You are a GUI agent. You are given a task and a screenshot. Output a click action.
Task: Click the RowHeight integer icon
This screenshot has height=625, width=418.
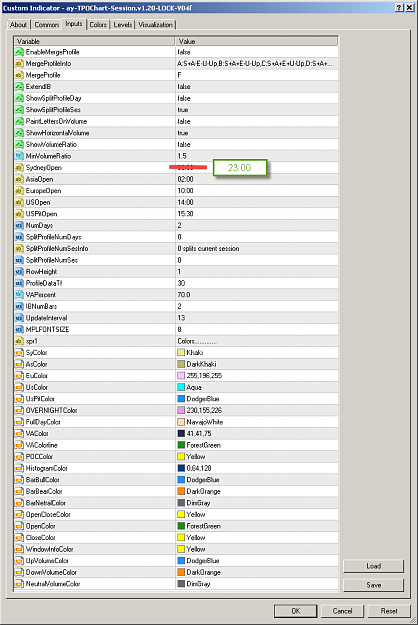(19, 271)
